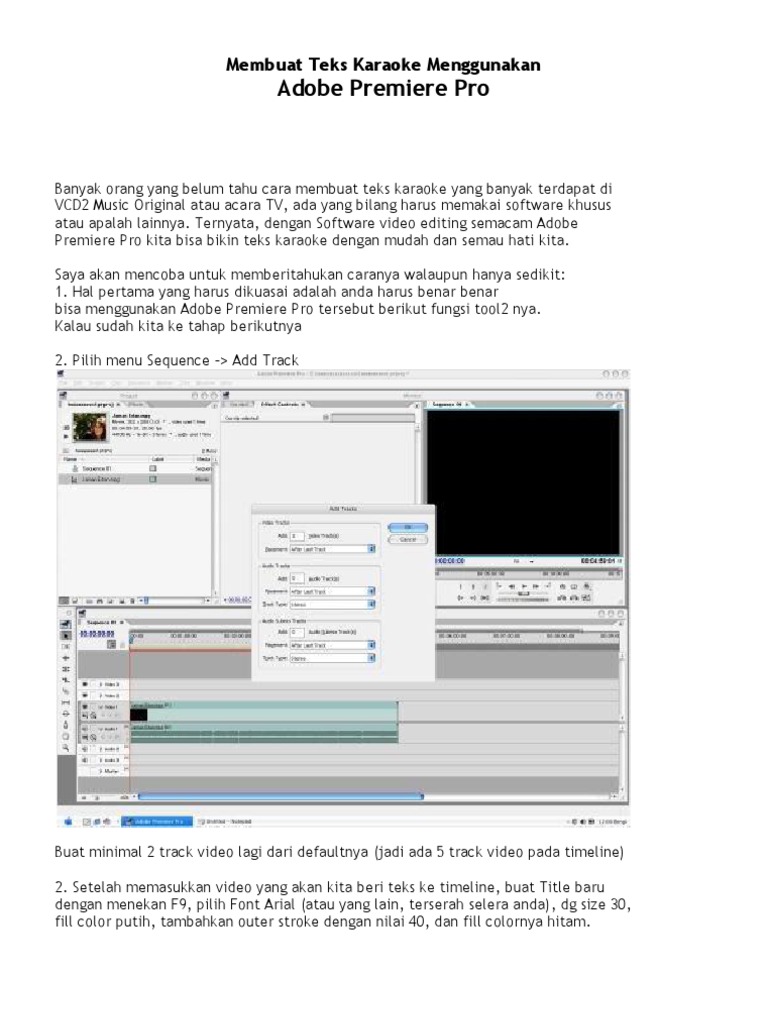This screenshot has width=768, height=1024.
Task: Click the Snap icon under timeline timecode
Action: point(111,645)
